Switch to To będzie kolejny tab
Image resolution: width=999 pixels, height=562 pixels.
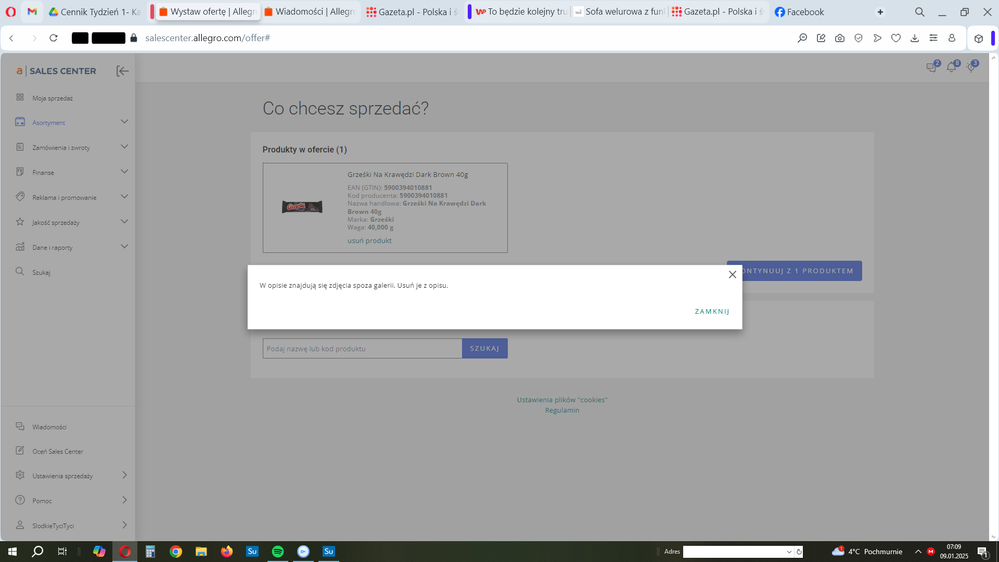pos(520,11)
